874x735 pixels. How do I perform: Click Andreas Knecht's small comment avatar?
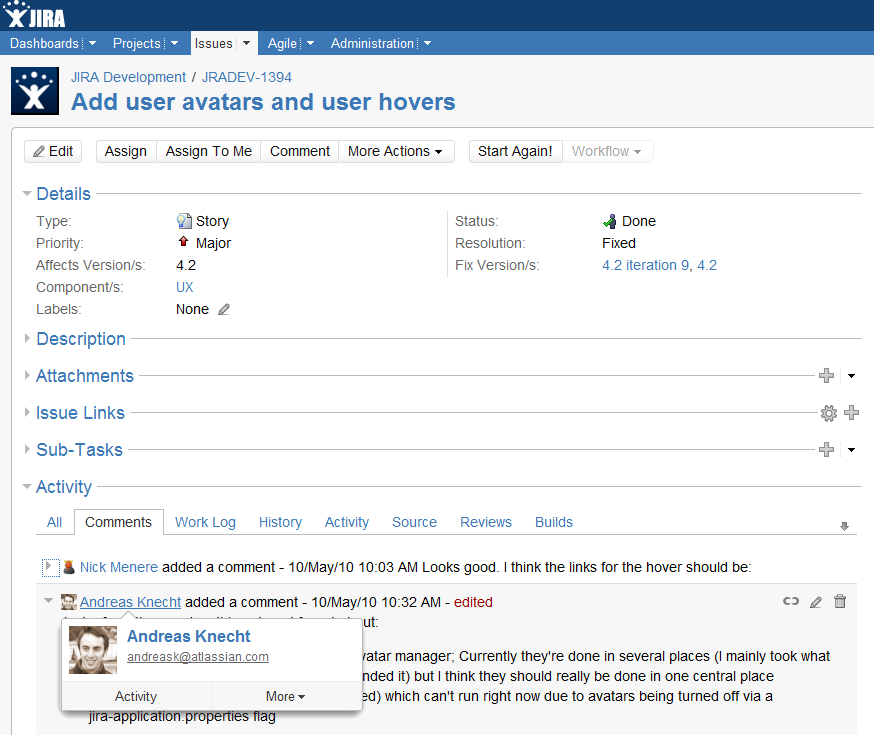69,602
